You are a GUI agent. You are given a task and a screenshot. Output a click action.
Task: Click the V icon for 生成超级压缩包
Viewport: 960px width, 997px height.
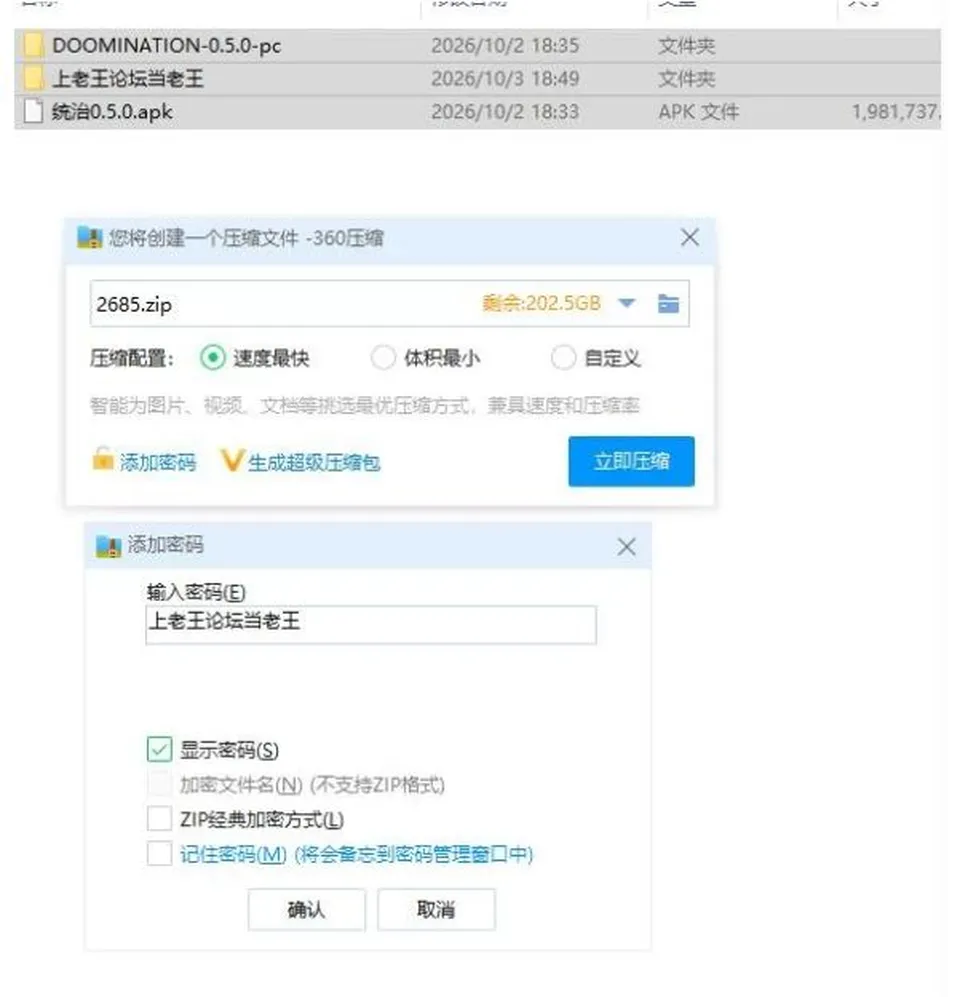[232, 460]
